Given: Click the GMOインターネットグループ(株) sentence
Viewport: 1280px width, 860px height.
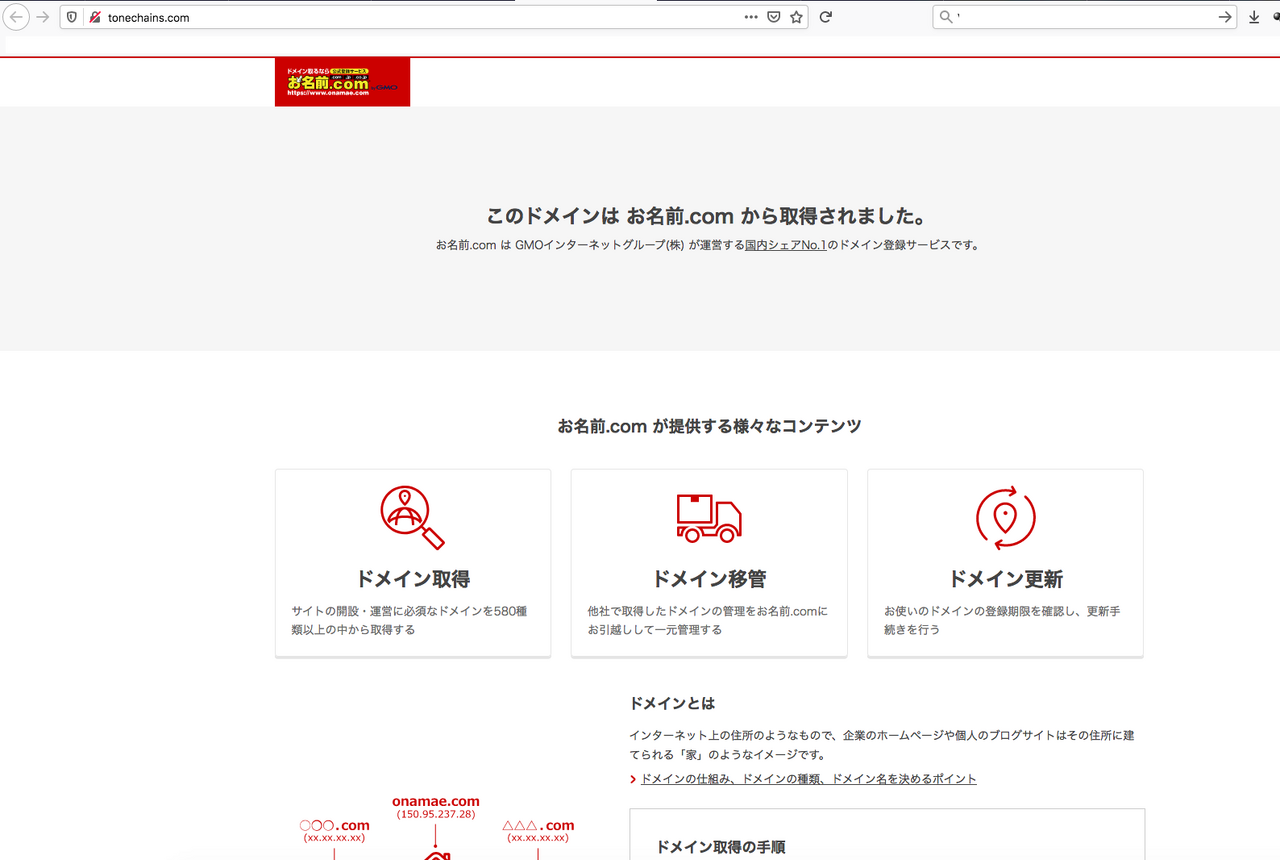Looking at the screenshot, I should tap(708, 245).
